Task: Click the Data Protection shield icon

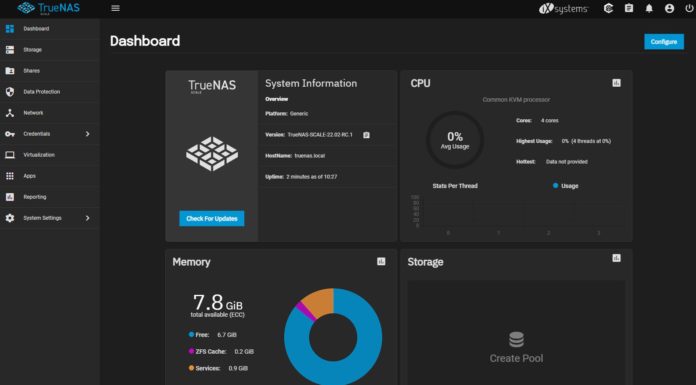Action: (10, 91)
